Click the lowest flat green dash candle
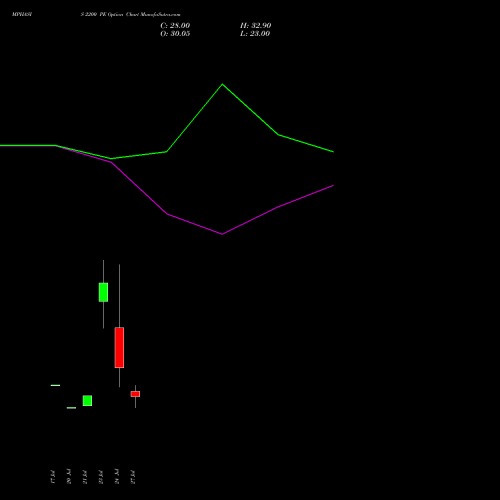The image size is (500, 500). 71,408
